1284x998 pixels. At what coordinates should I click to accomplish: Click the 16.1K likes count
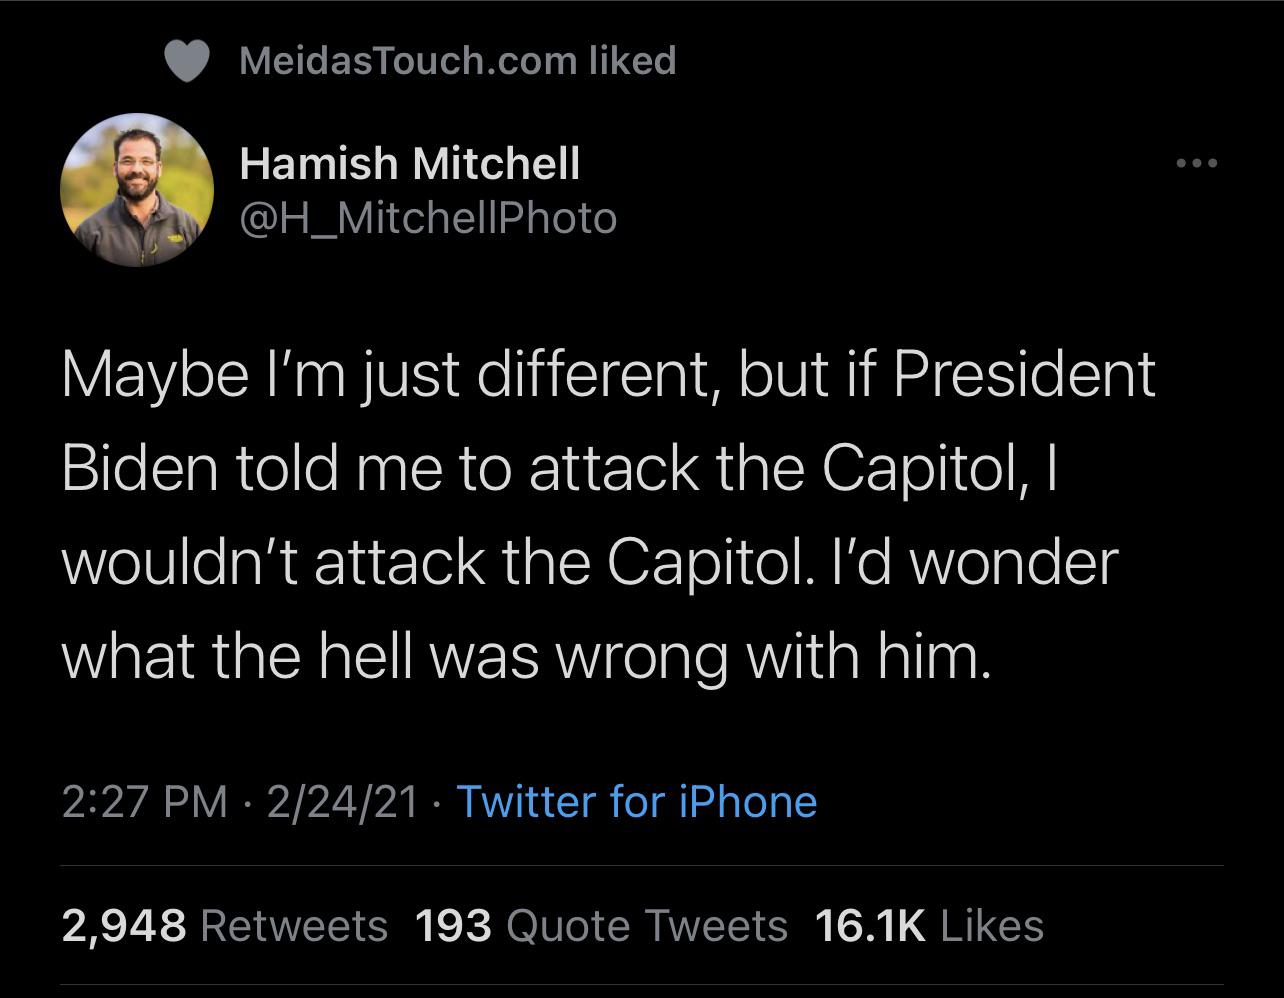[870, 926]
